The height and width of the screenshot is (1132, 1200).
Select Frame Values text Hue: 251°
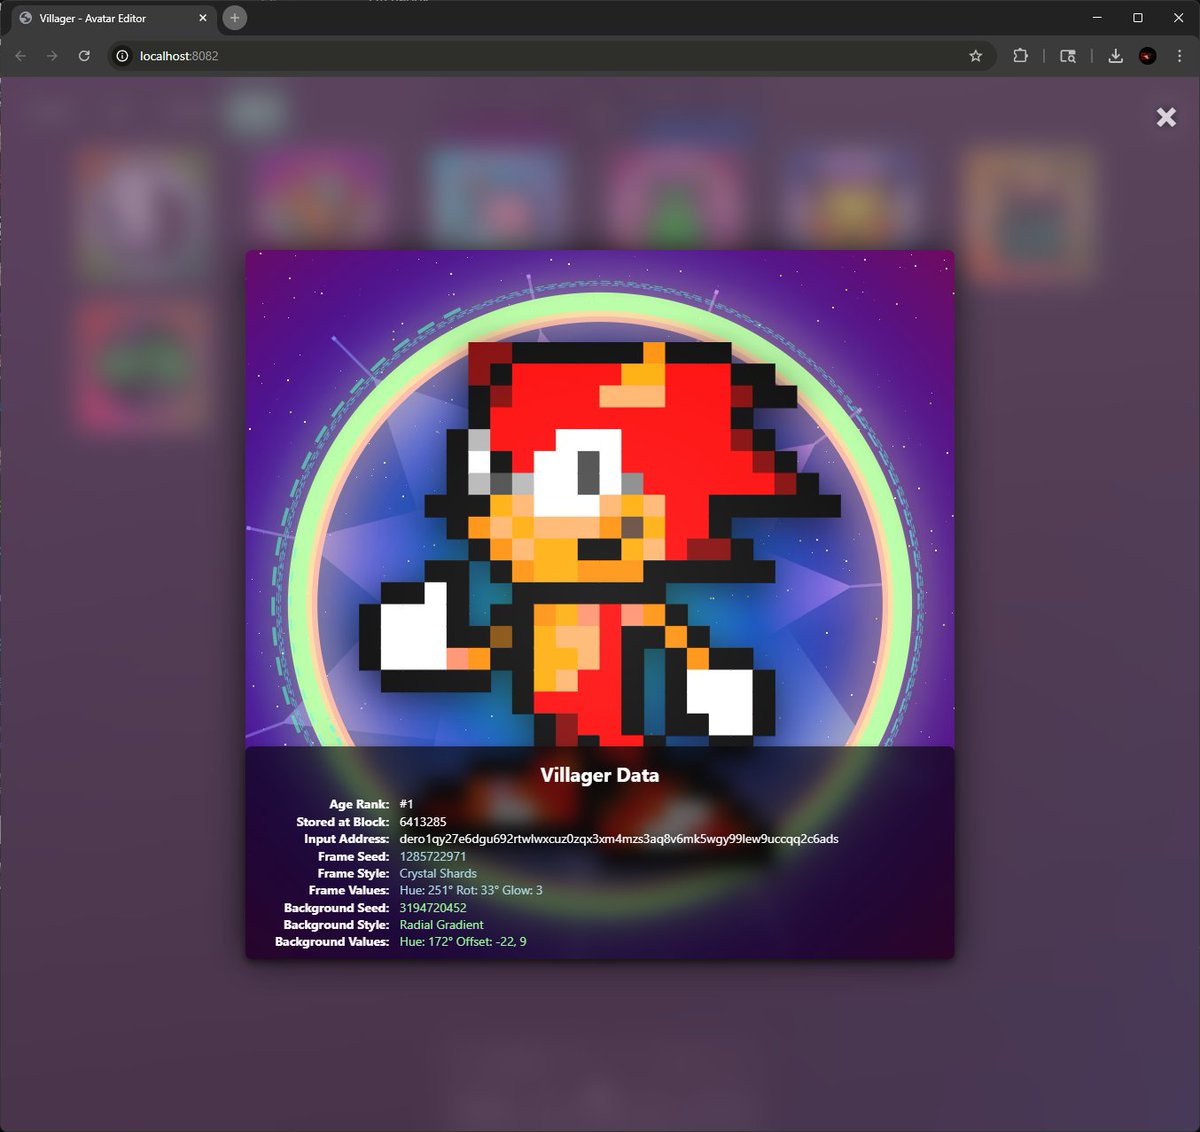click(426, 890)
